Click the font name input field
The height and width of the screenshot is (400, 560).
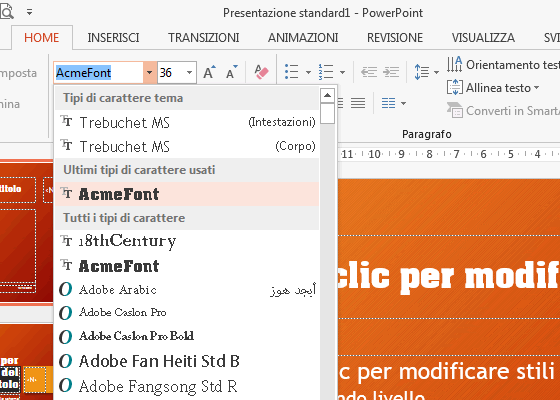(99, 72)
